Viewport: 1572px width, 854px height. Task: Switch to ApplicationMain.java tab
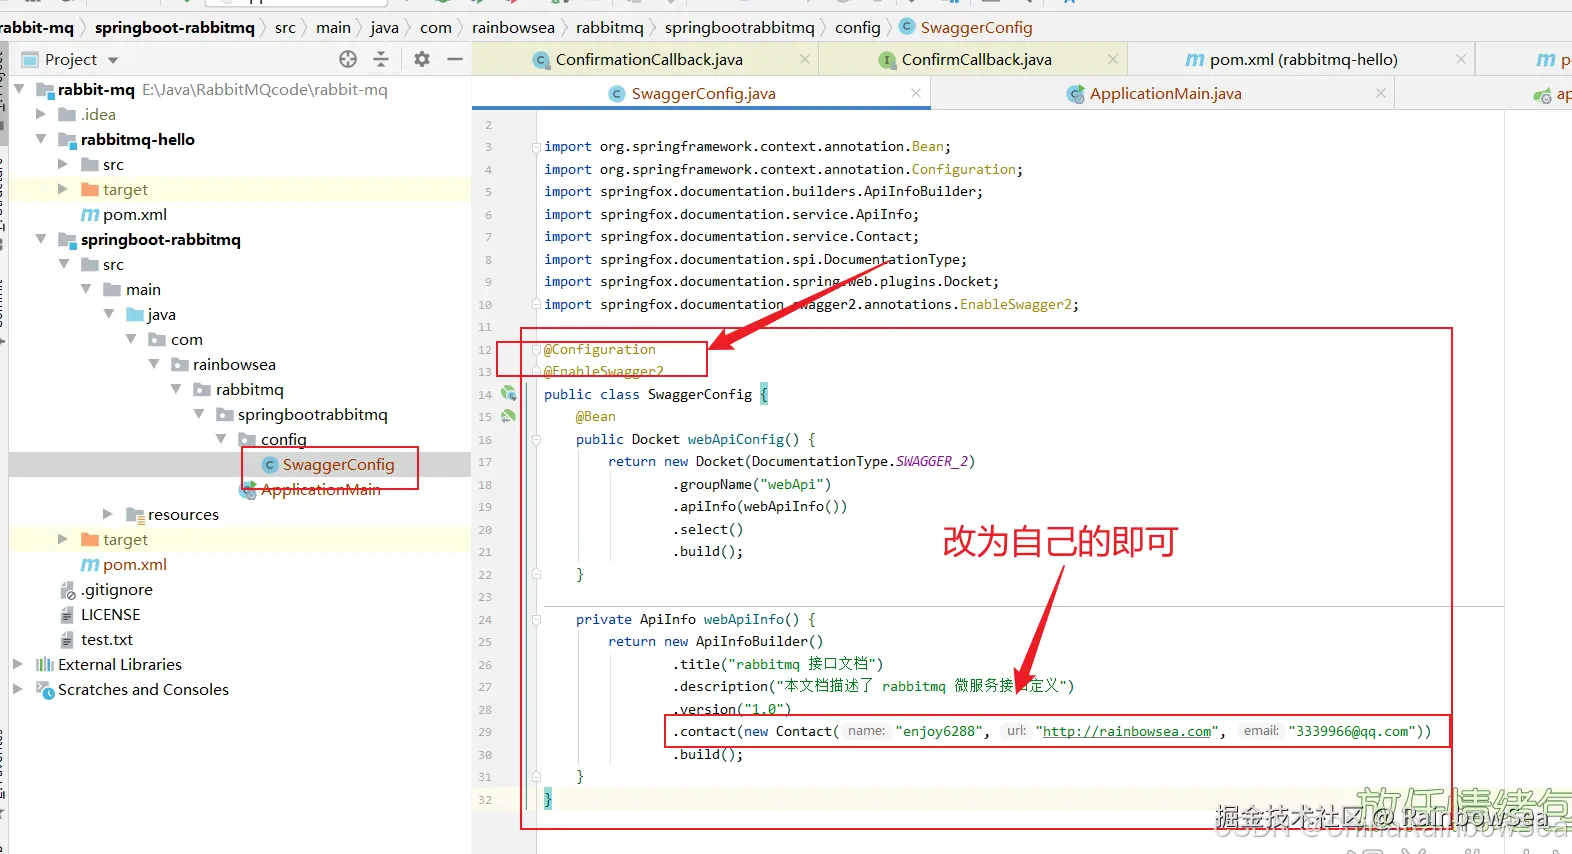click(1165, 93)
